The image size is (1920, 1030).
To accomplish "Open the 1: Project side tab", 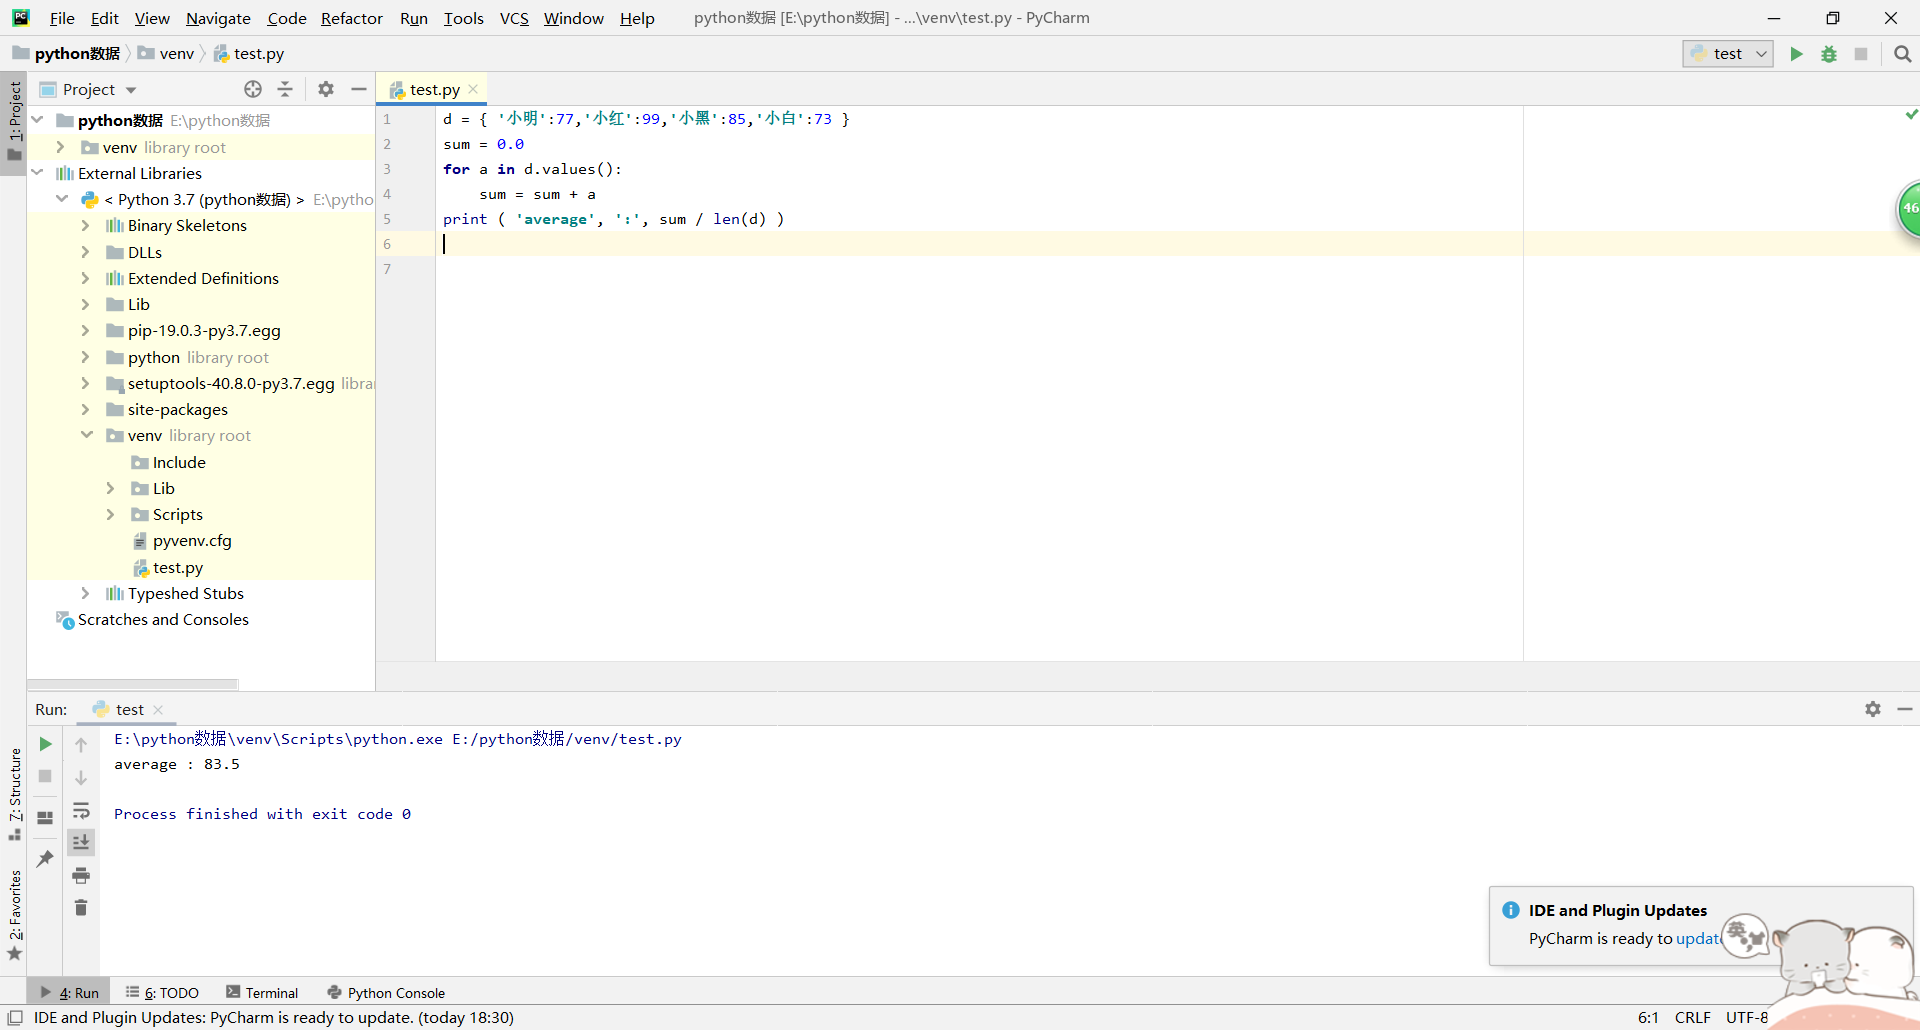I will click(x=14, y=122).
